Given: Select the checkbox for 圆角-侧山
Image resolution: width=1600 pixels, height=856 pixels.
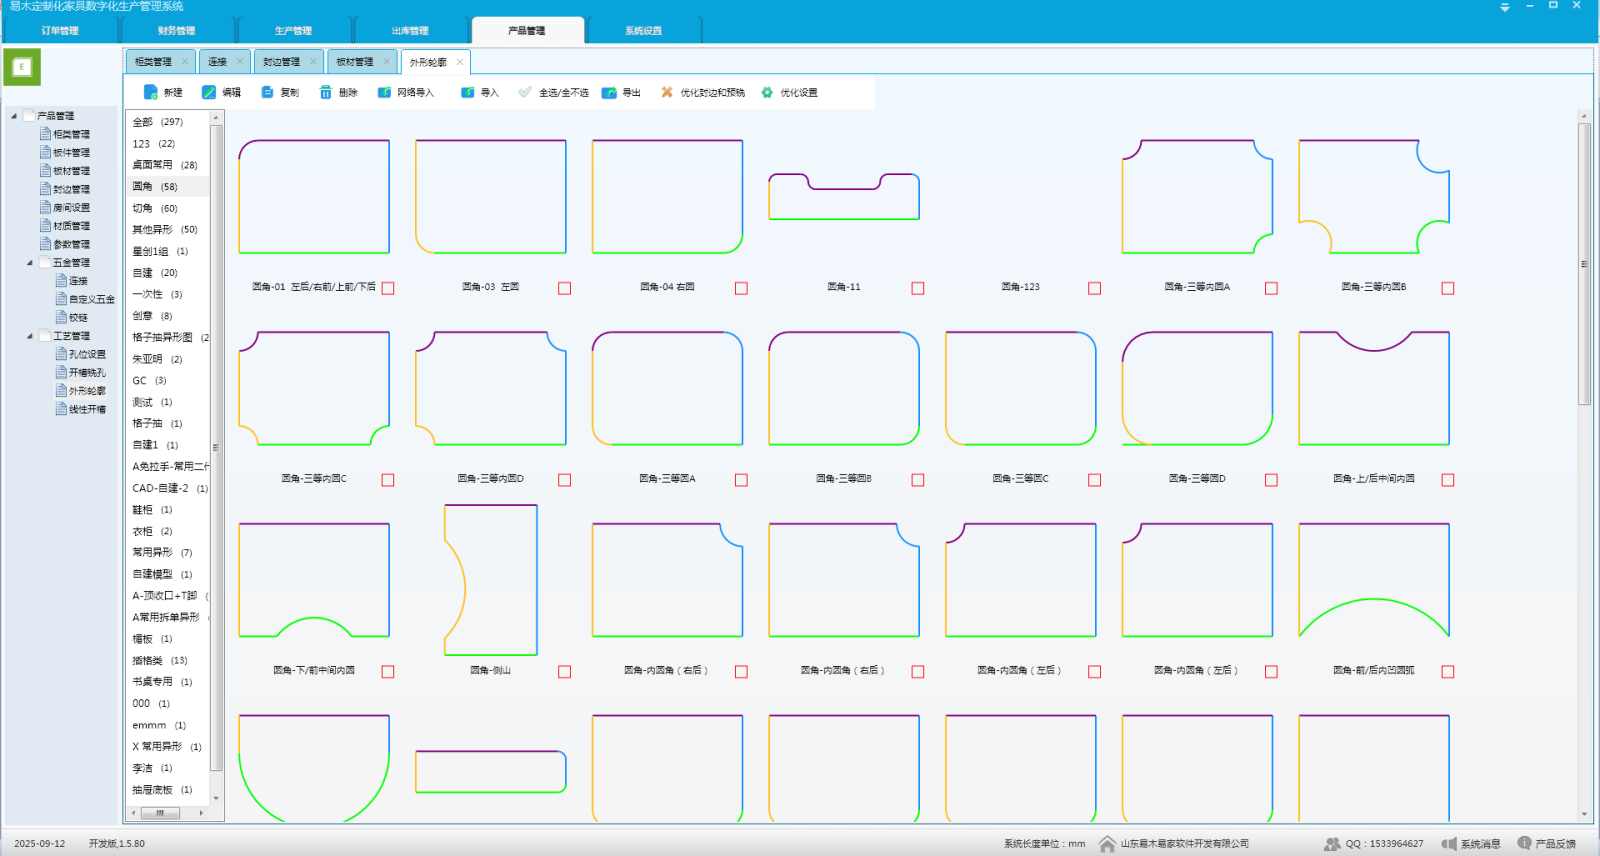Looking at the screenshot, I should [565, 672].
